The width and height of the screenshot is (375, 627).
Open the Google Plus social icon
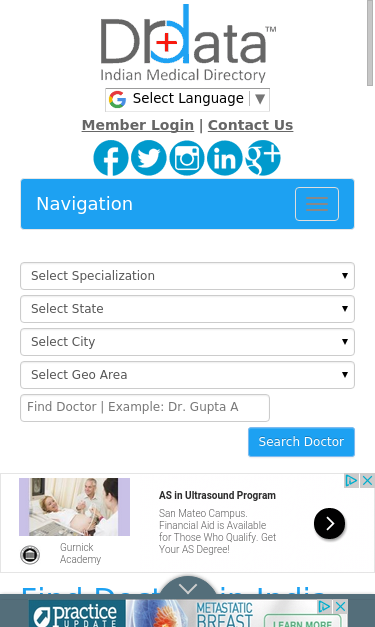263,158
